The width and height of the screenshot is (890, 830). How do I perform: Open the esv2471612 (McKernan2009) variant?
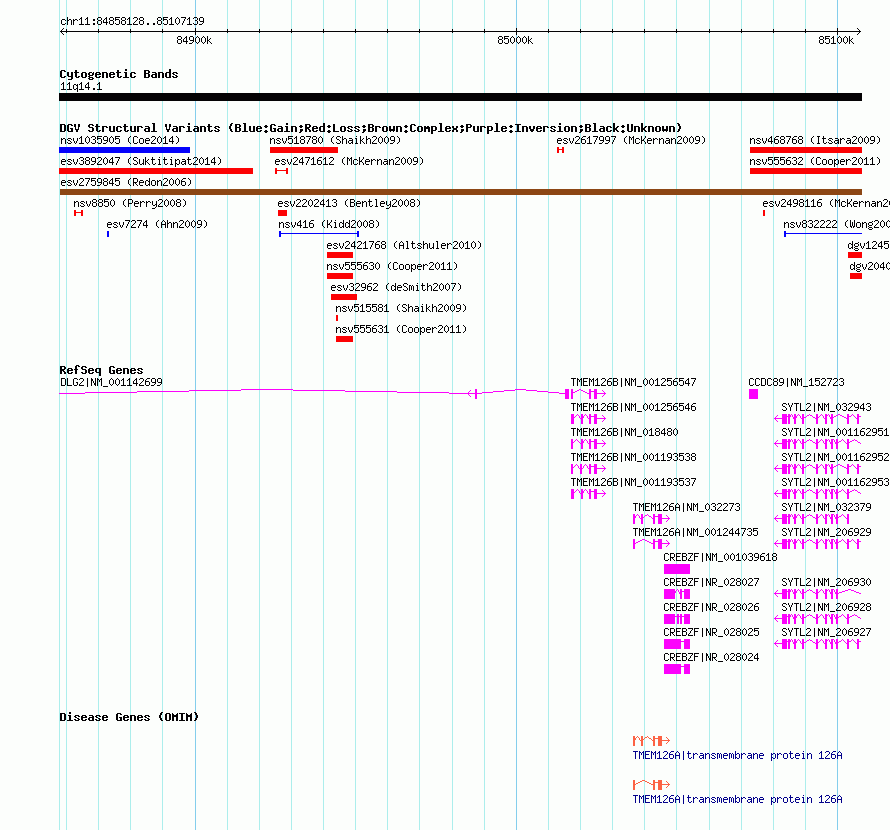(282, 171)
